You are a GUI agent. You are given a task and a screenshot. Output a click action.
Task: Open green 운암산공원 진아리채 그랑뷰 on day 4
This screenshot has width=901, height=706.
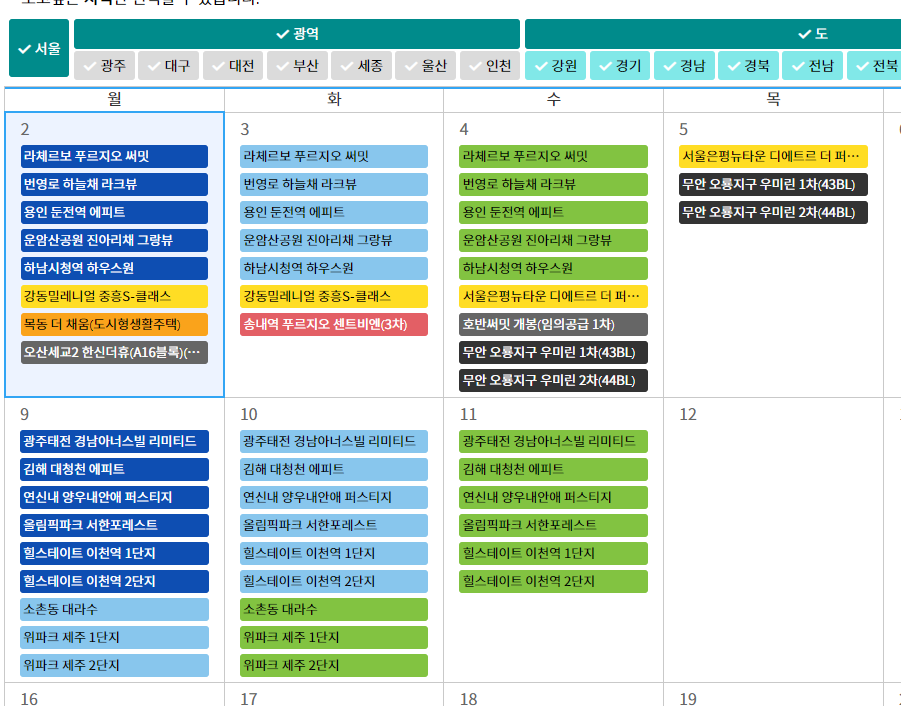coord(553,240)
